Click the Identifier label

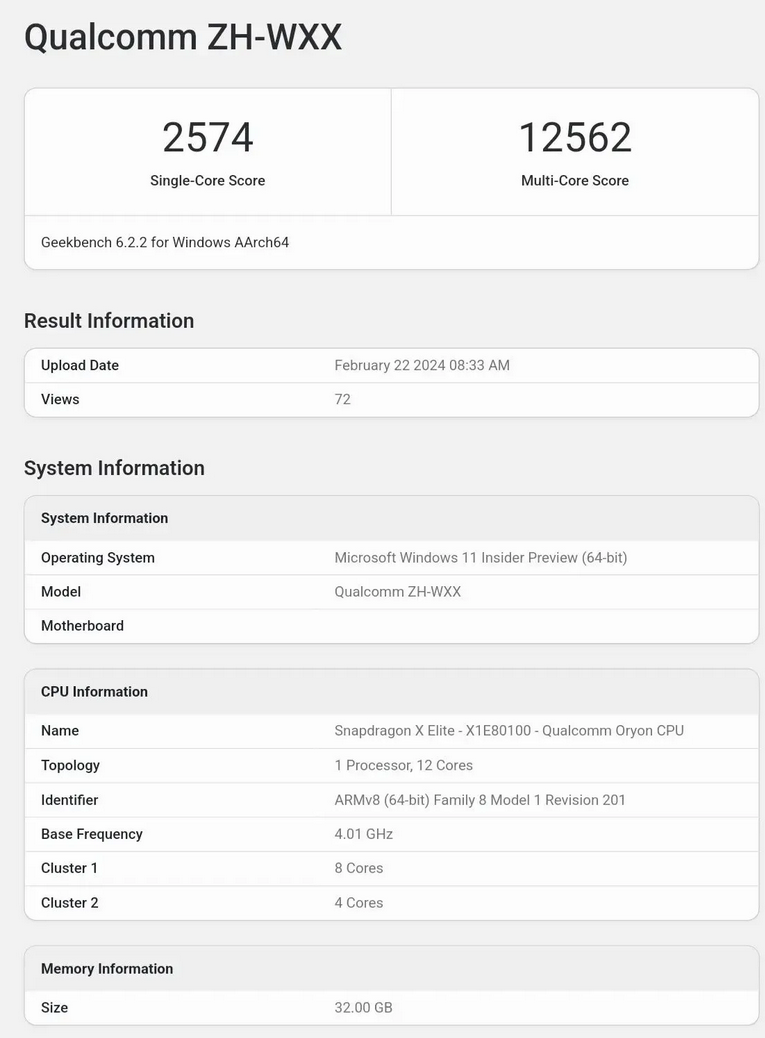point(69,800)
